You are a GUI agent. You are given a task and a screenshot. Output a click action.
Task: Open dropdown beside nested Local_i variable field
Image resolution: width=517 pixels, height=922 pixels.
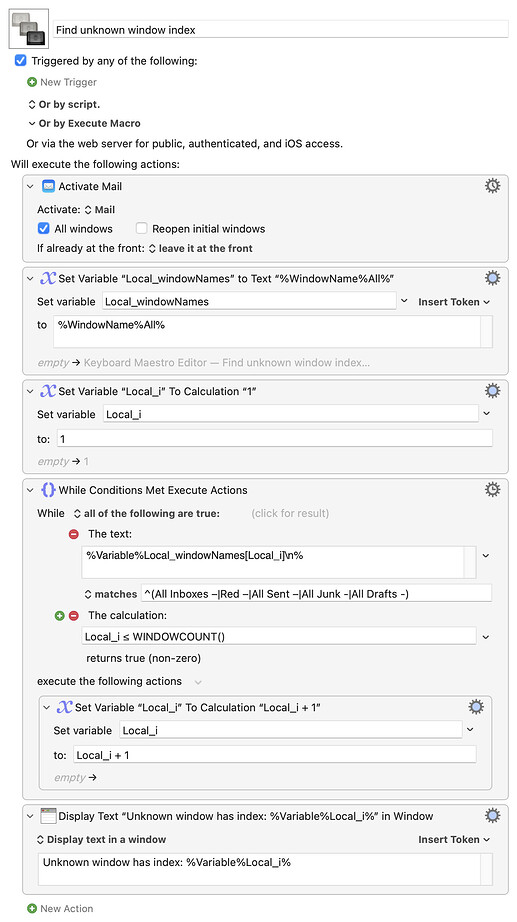click(x=470, y=730)
